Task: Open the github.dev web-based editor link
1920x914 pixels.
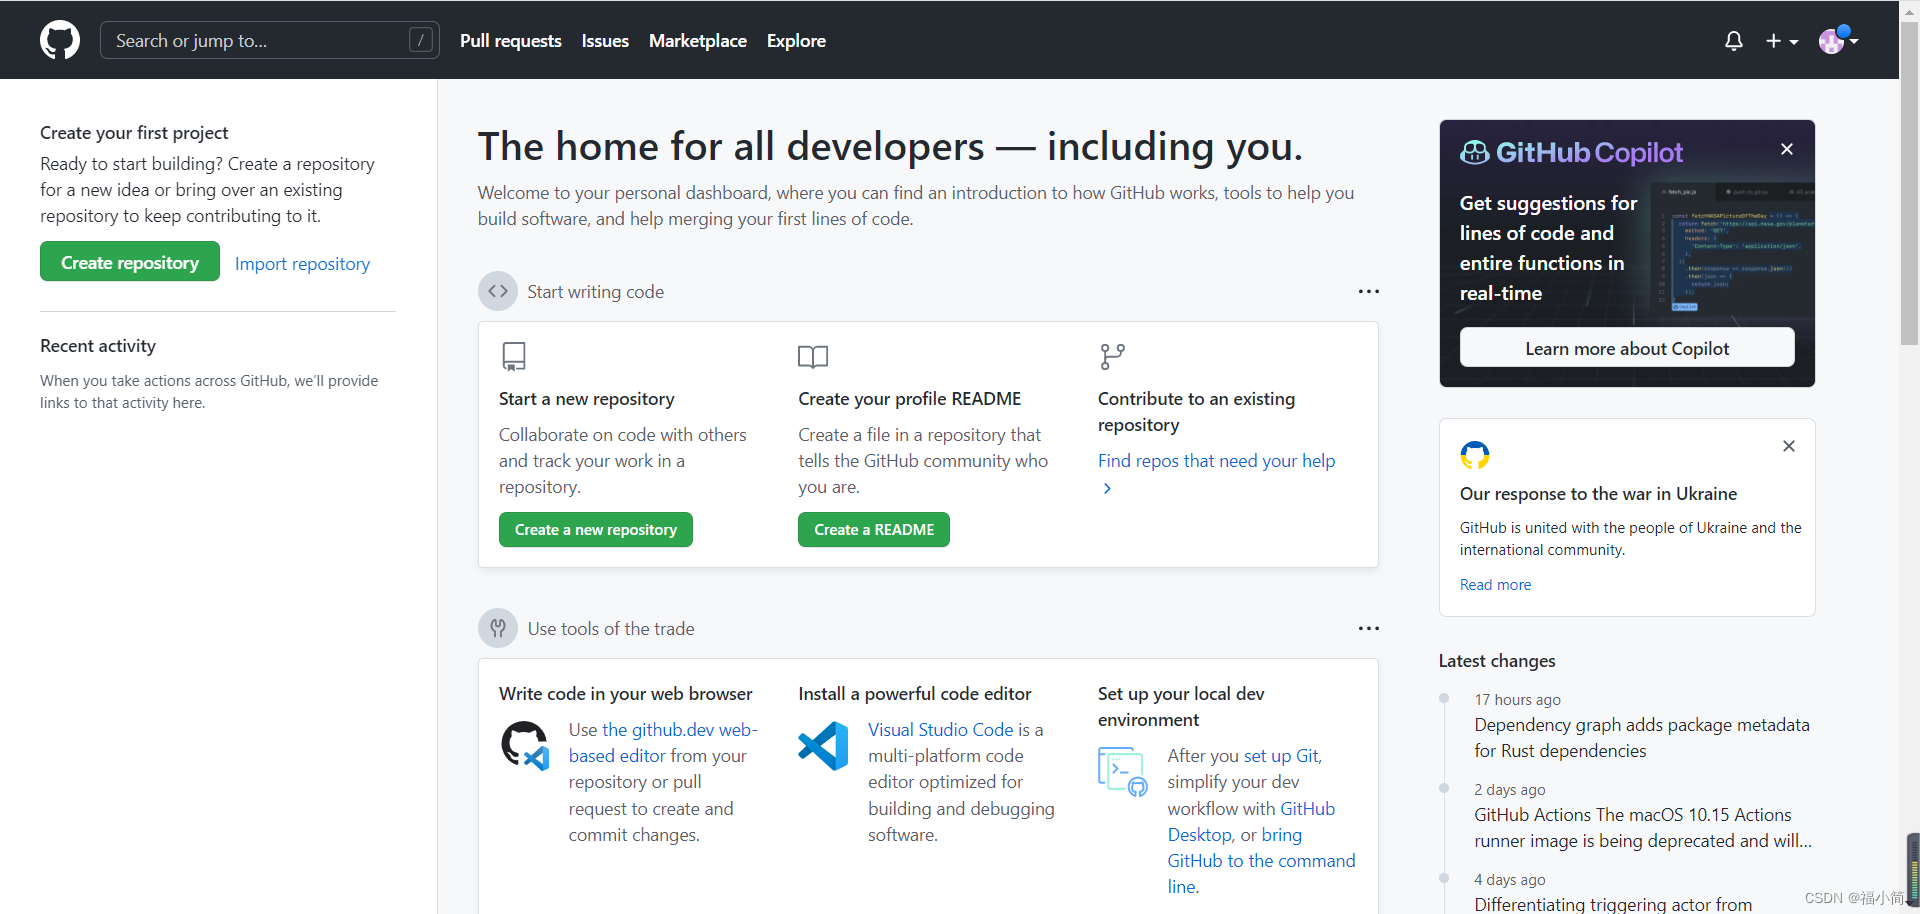Action: 663,743
